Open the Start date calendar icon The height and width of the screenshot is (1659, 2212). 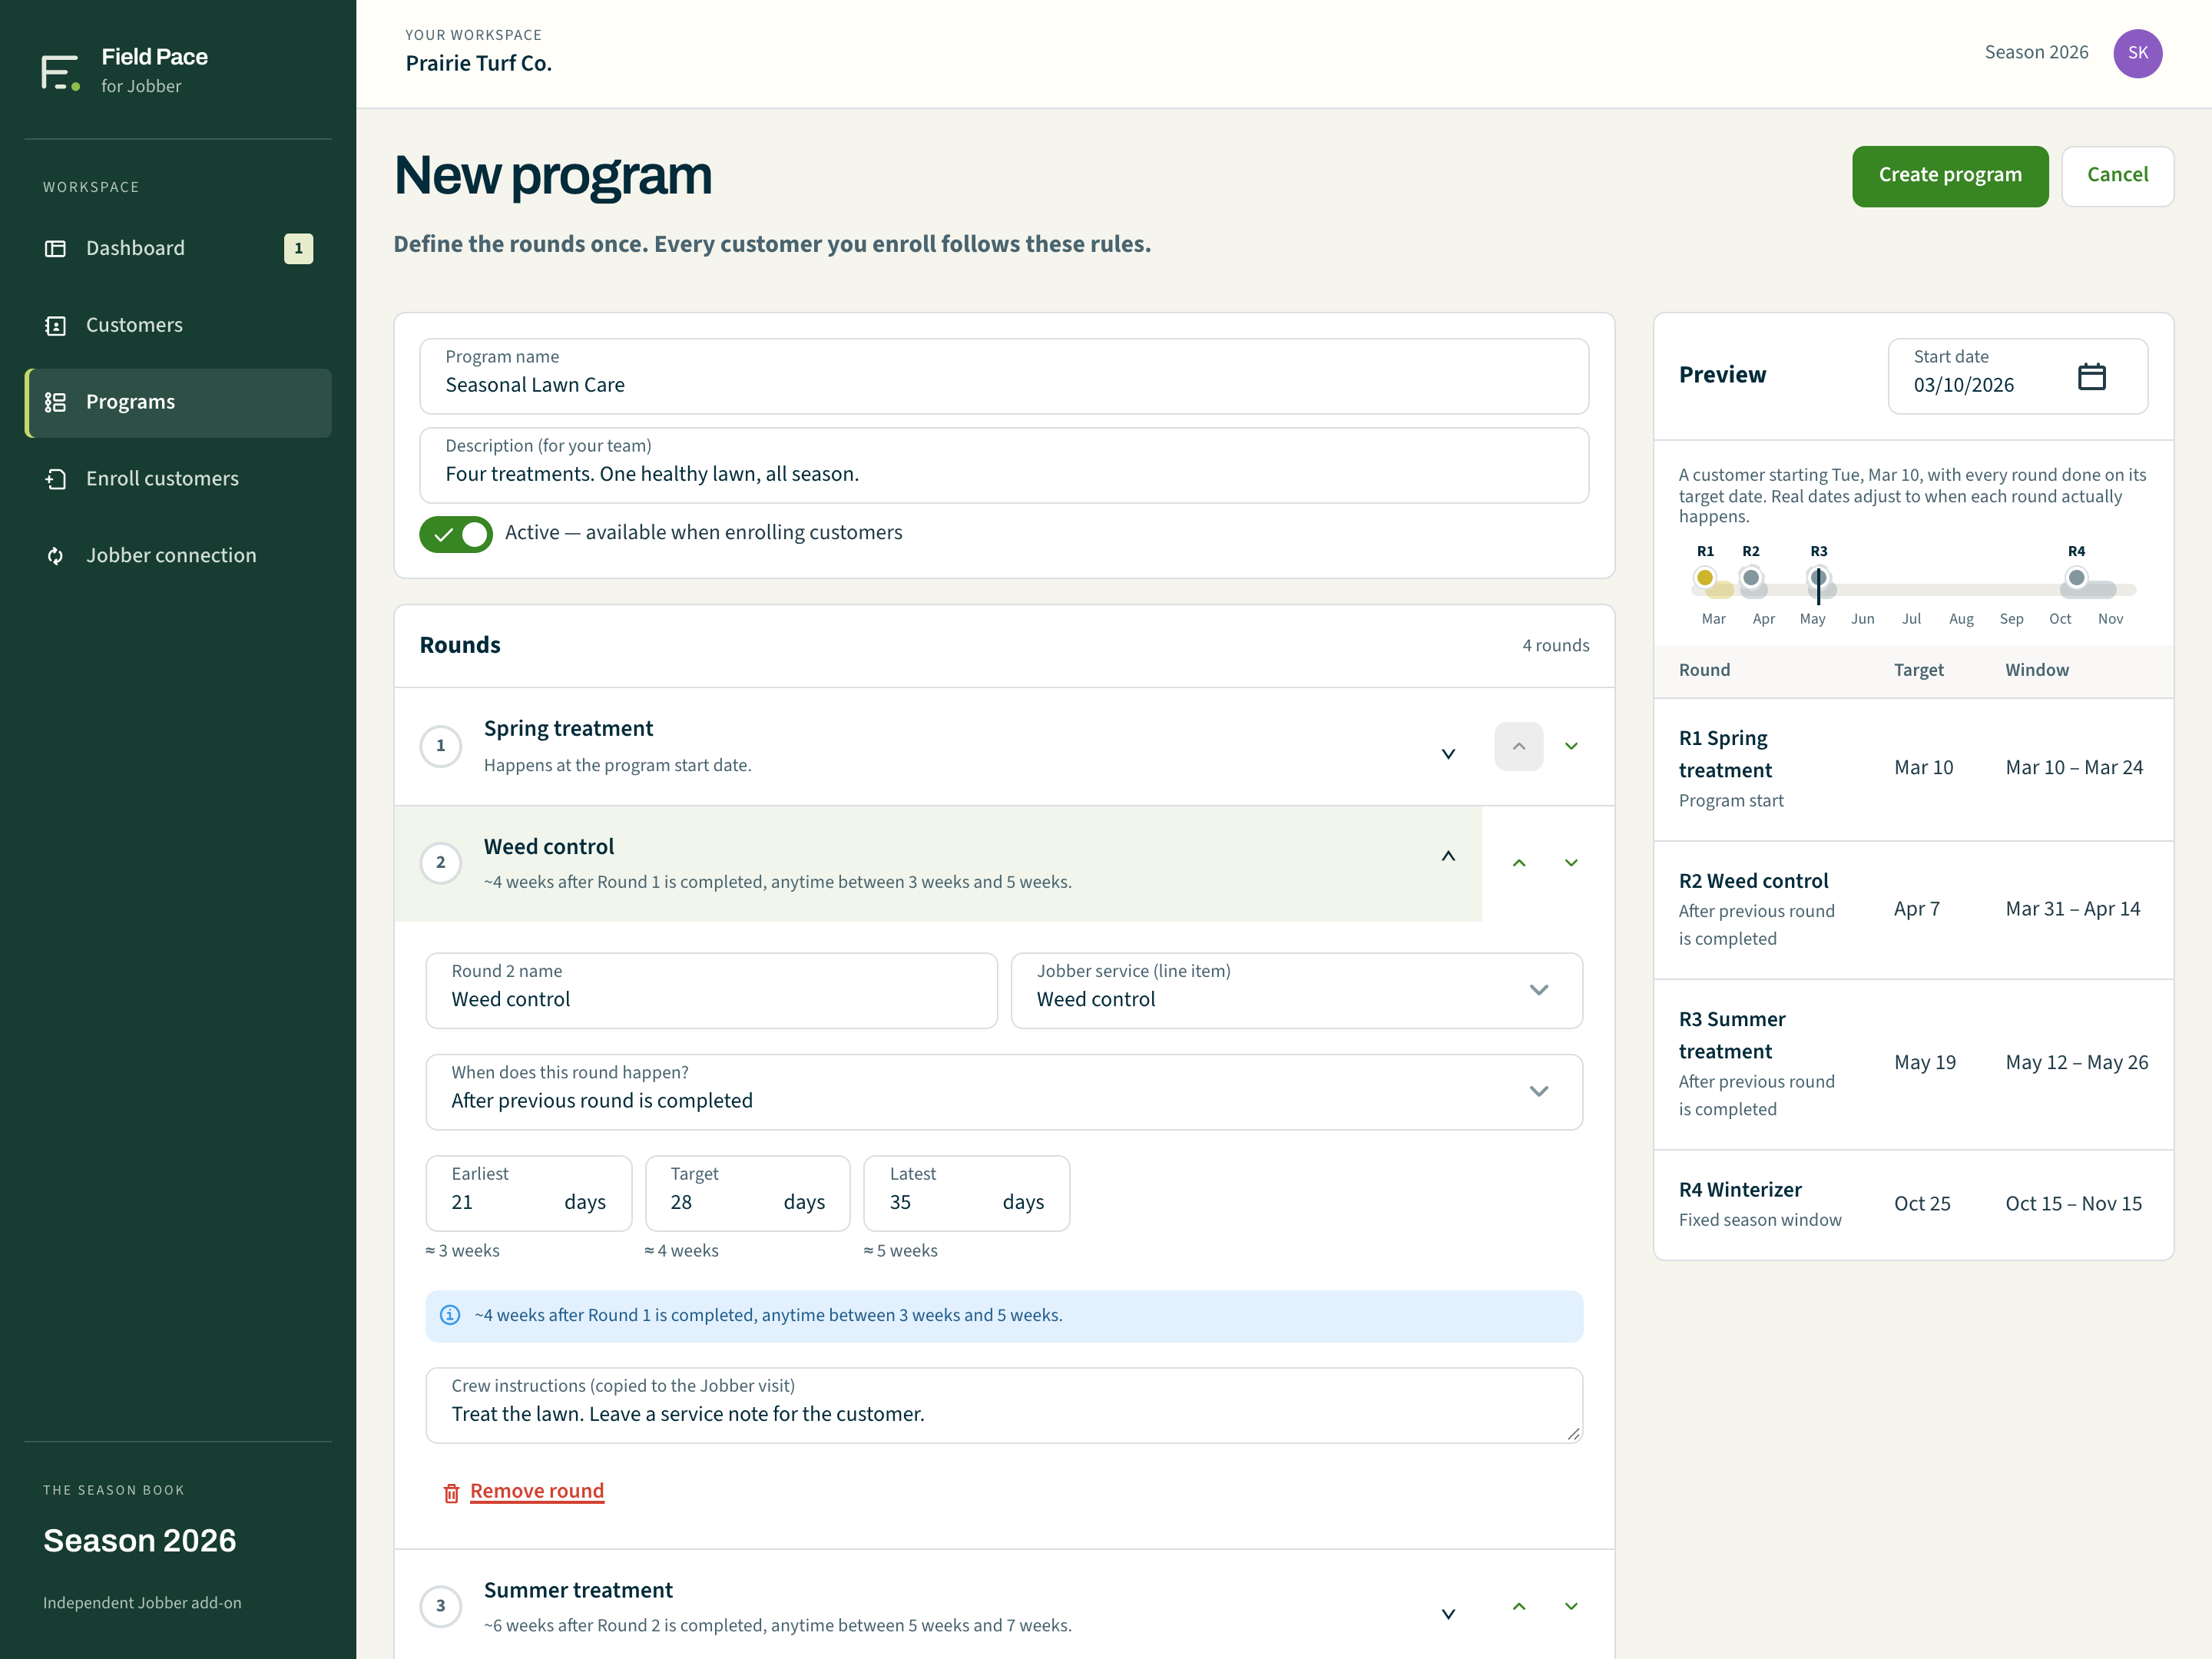point(2091,376)
